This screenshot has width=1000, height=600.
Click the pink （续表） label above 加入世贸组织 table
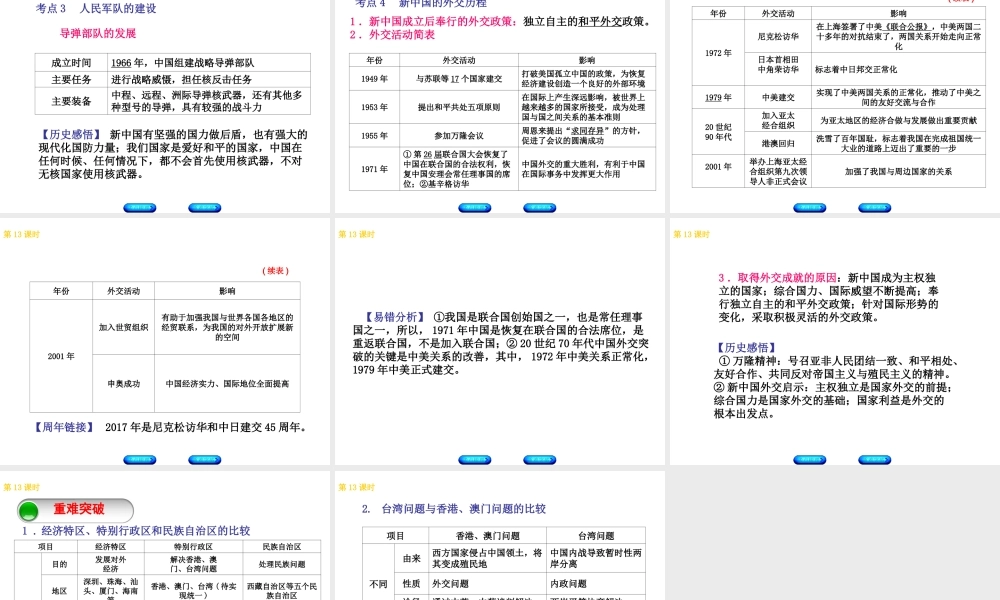click(x=276, y=270)
